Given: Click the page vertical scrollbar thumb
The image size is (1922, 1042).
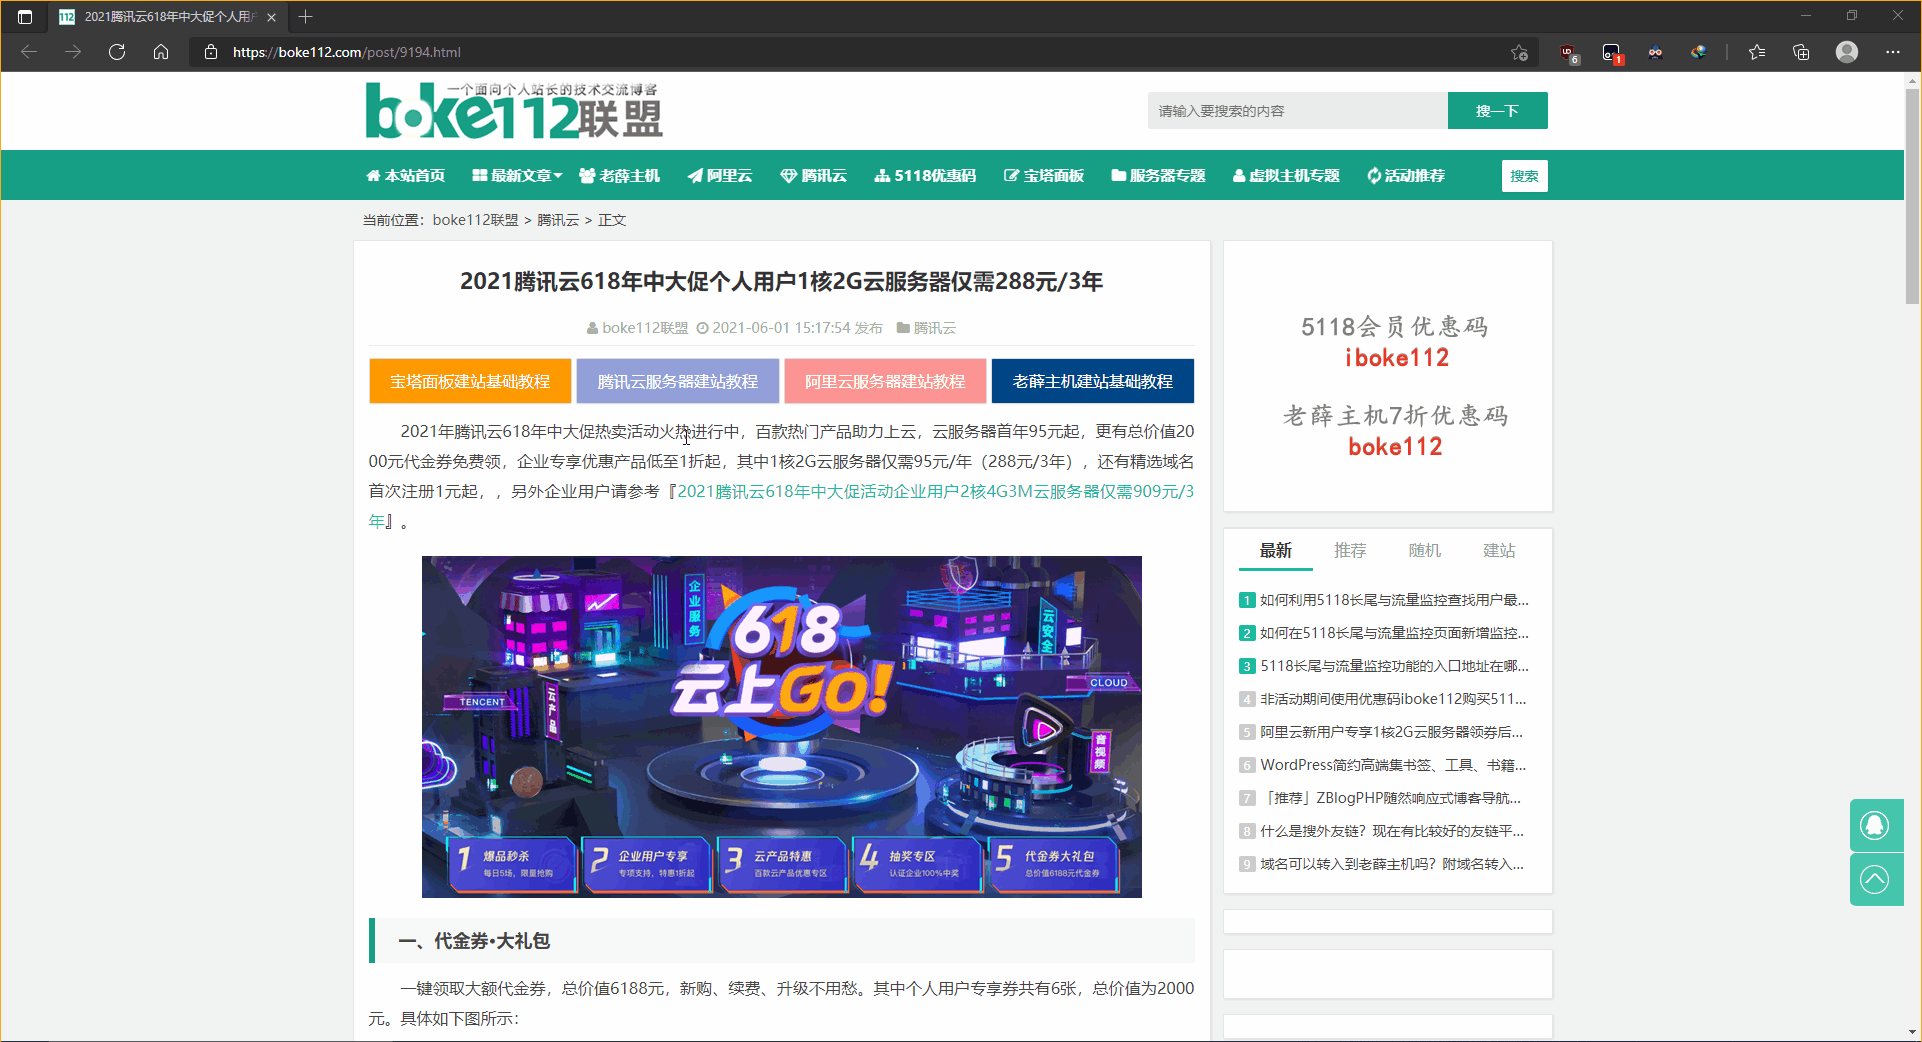Looking at the screenshot, I should tap(1912, 195).
